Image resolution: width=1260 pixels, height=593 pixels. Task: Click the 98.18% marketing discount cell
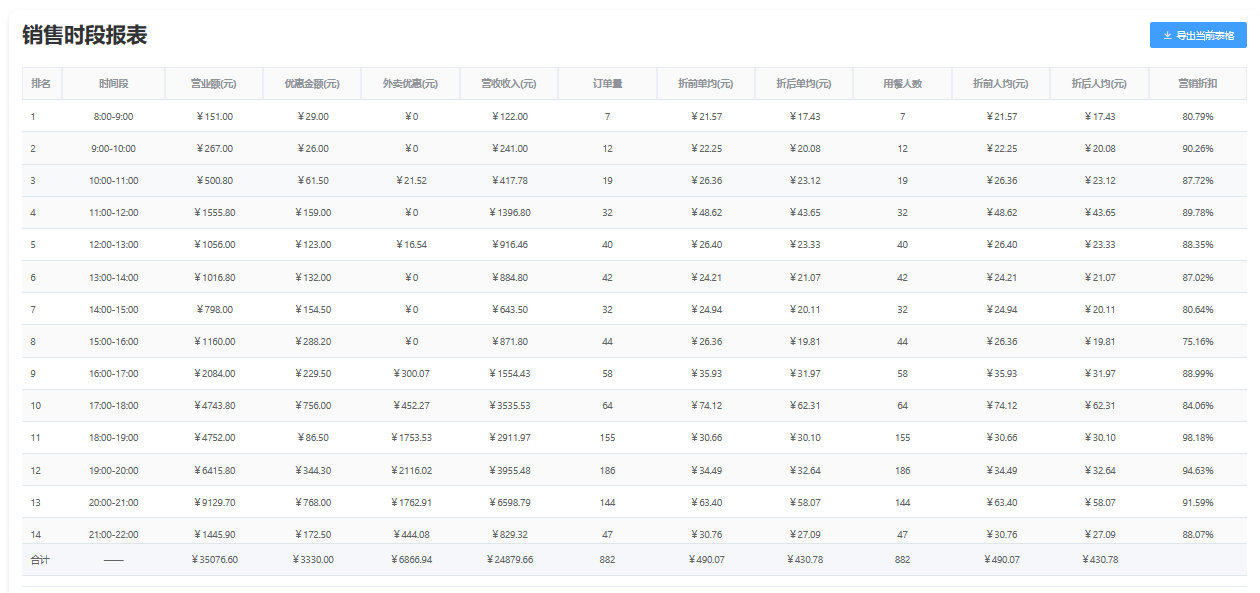tap(1197, 438)
